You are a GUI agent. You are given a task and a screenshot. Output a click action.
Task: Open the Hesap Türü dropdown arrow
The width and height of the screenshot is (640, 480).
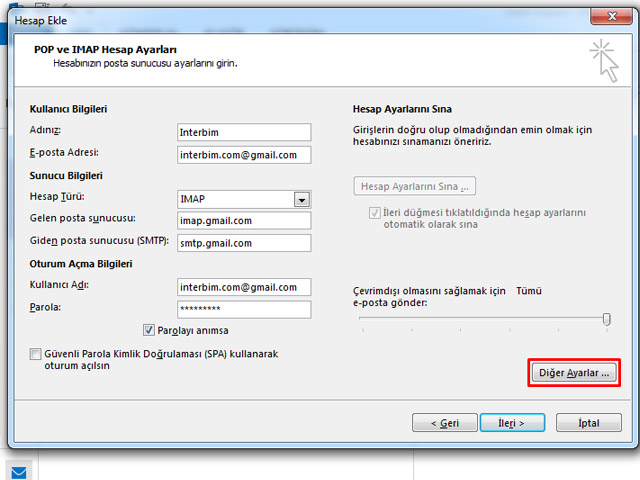click(x=301, y=199)
